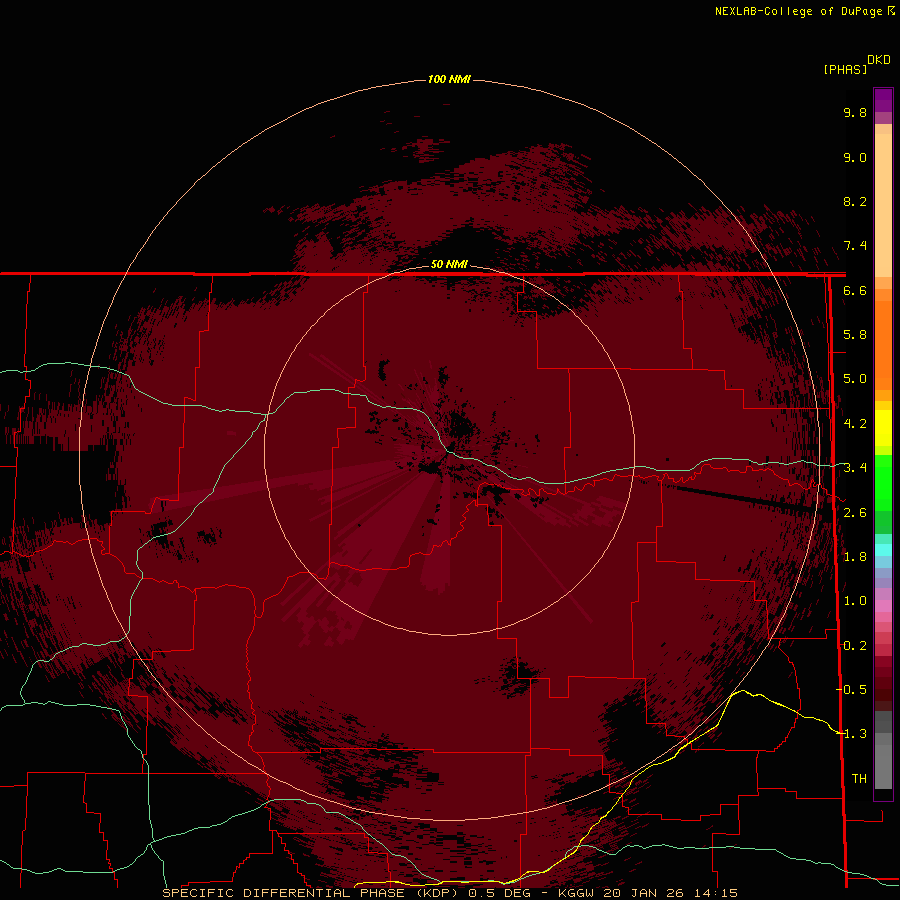Click the bright green segment of color bar
Screen dimensions: 900x900
883,483
